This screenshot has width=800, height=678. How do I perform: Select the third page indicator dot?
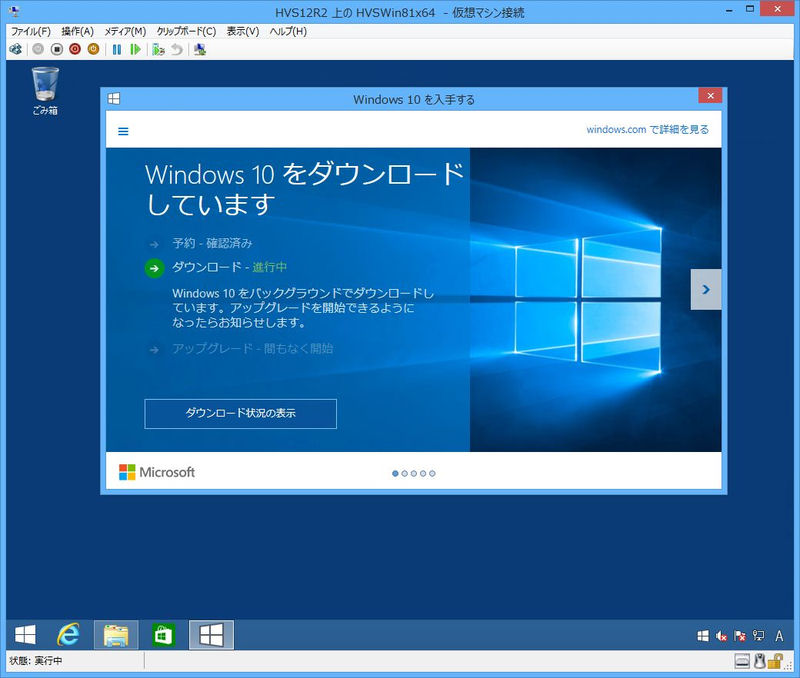click(414, 473)
